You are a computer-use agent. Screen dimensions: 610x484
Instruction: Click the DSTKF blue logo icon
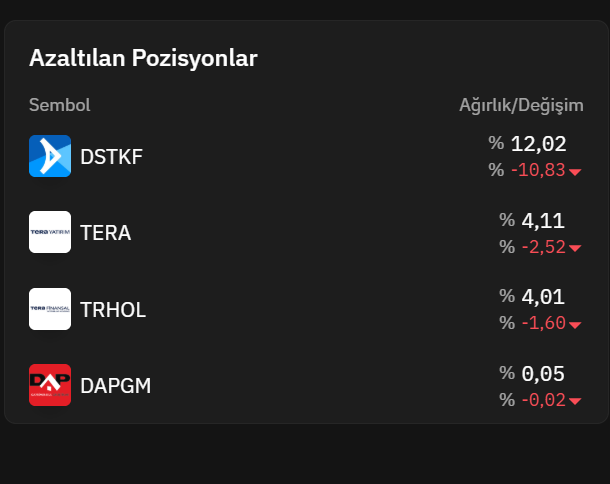click(x=50, y=156)
